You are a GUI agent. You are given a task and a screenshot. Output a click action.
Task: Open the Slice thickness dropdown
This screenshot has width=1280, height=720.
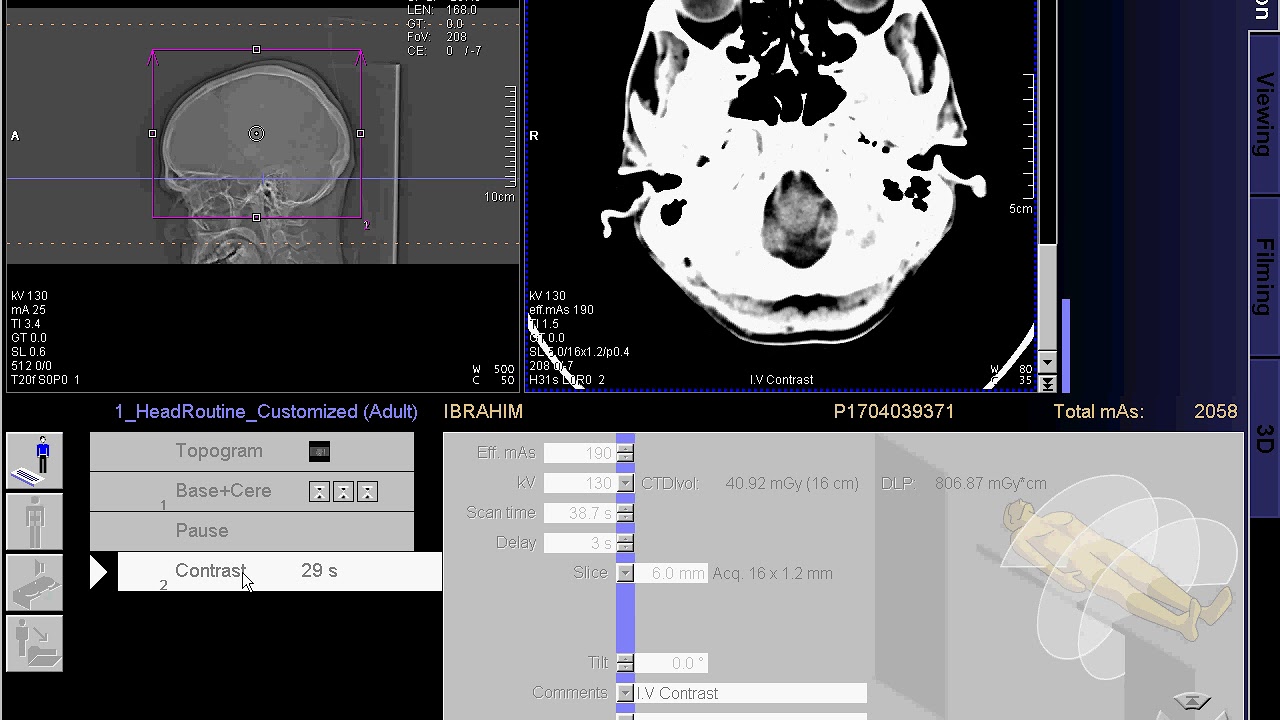pyautogui.click(x=625, y=573)
